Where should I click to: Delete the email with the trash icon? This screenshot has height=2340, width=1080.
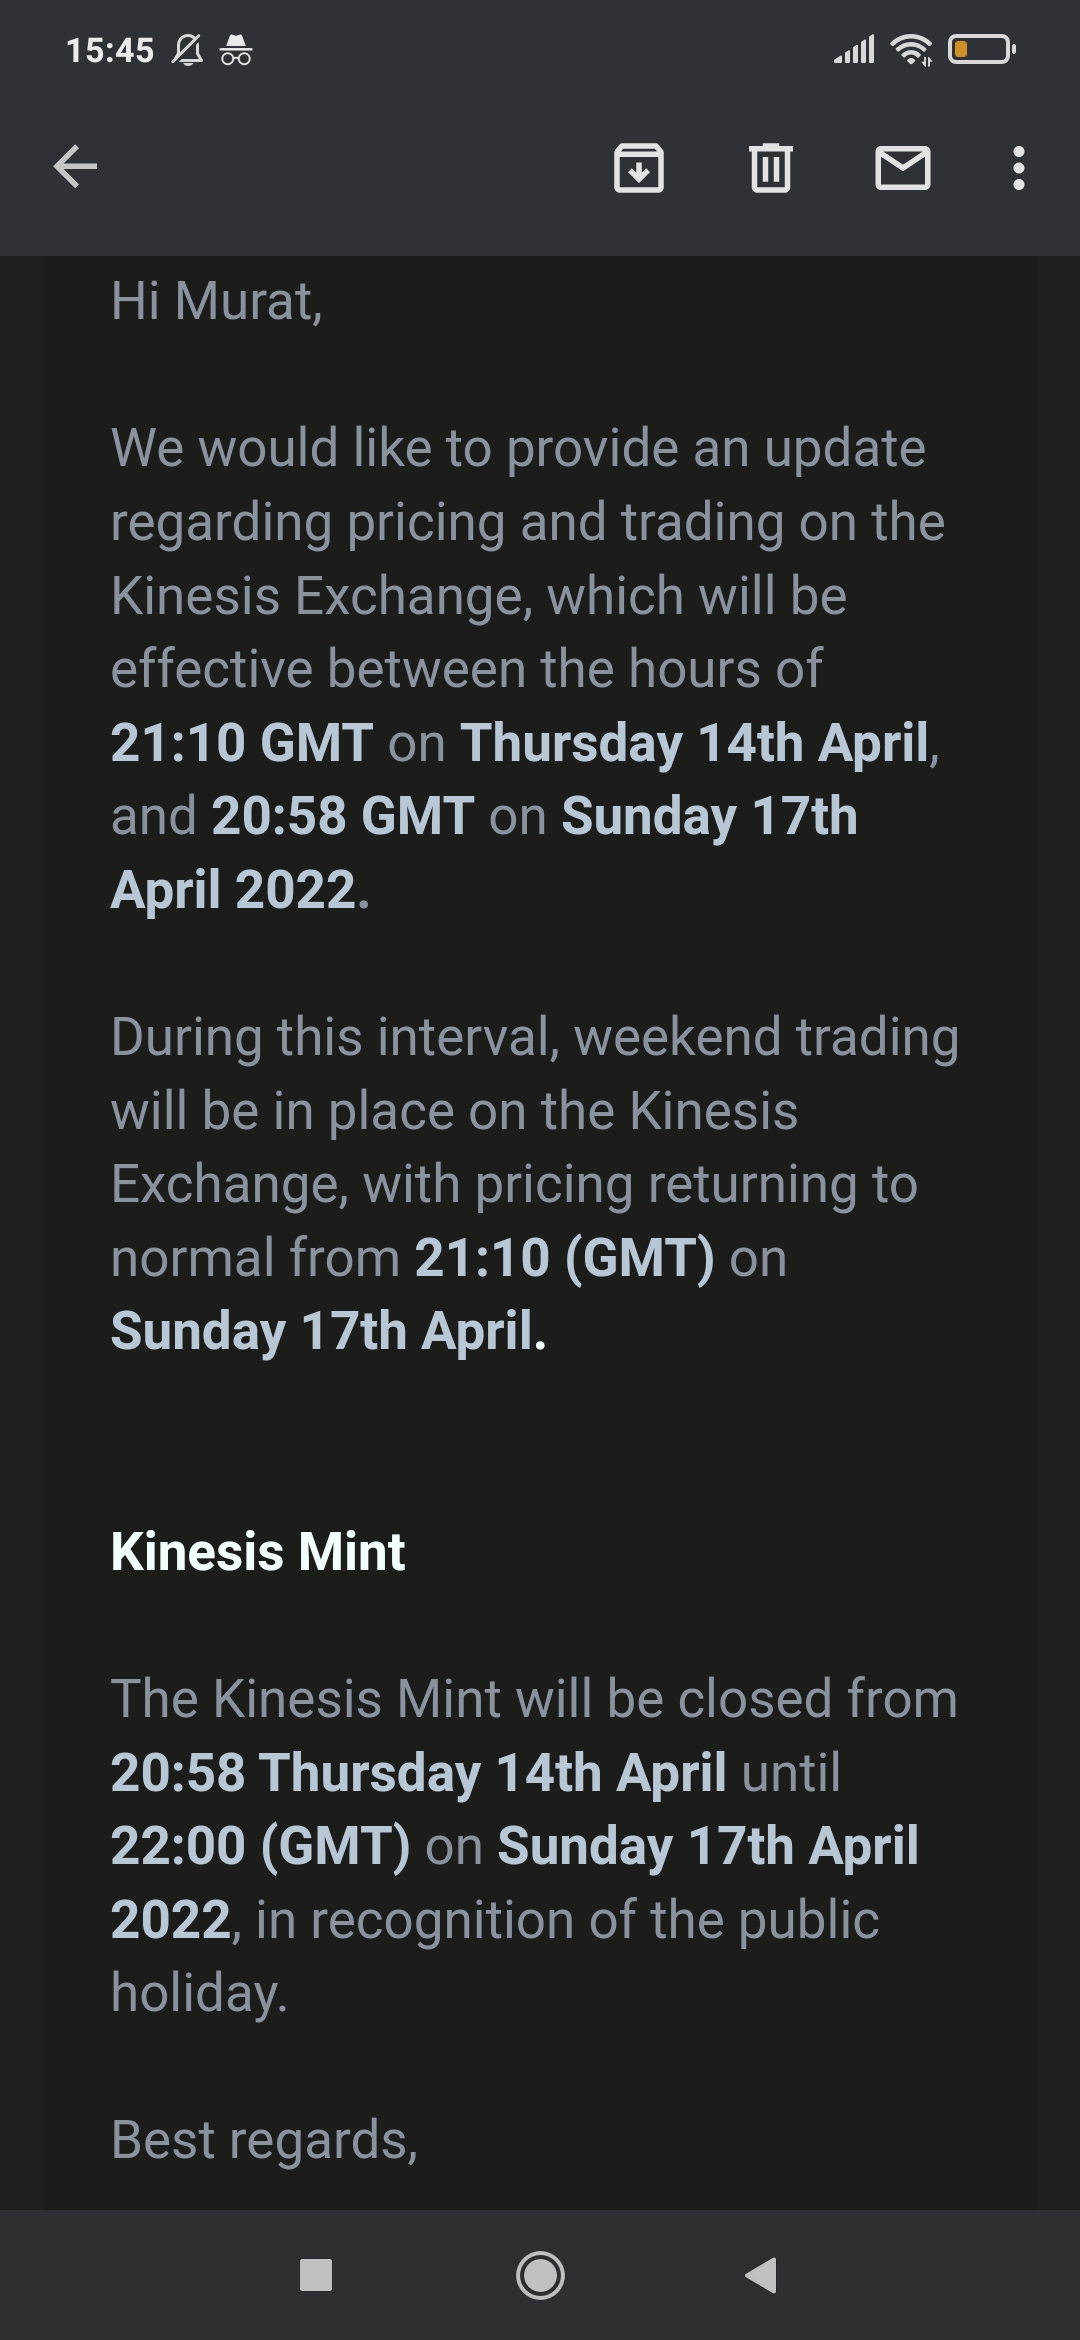771,167
